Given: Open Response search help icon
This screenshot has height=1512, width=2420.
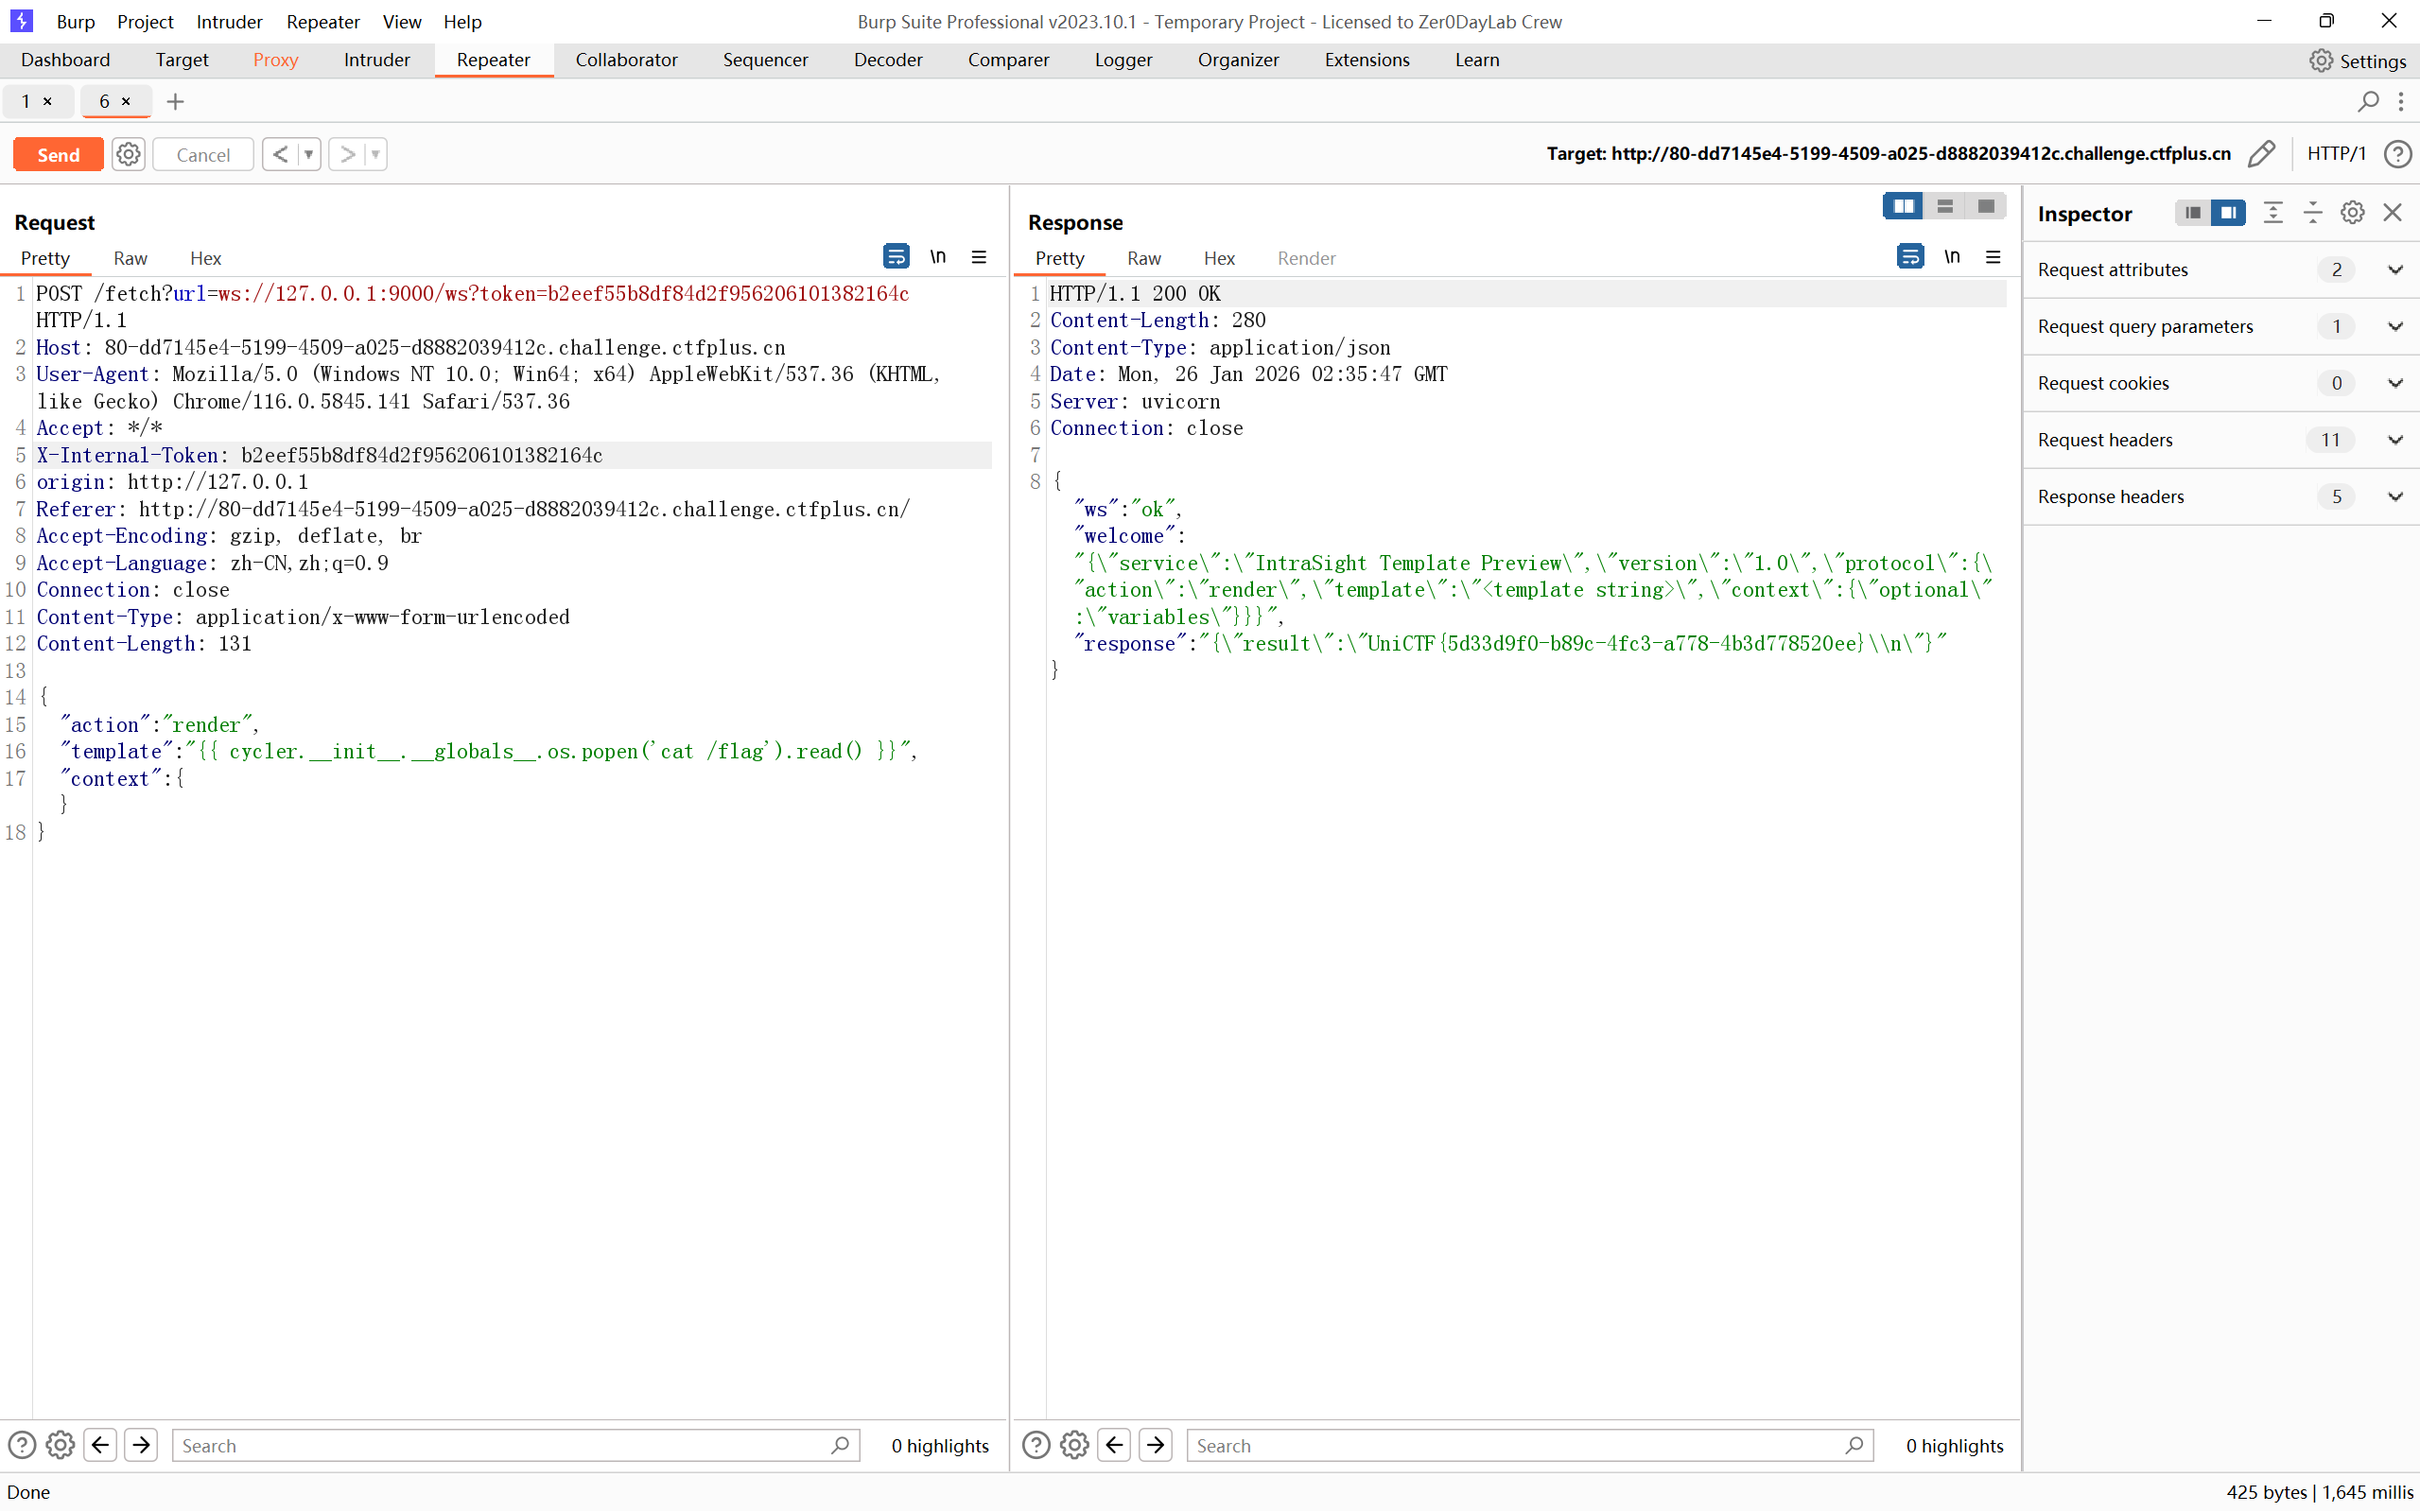Looking at the screenshot, I should [1036, 1445].
